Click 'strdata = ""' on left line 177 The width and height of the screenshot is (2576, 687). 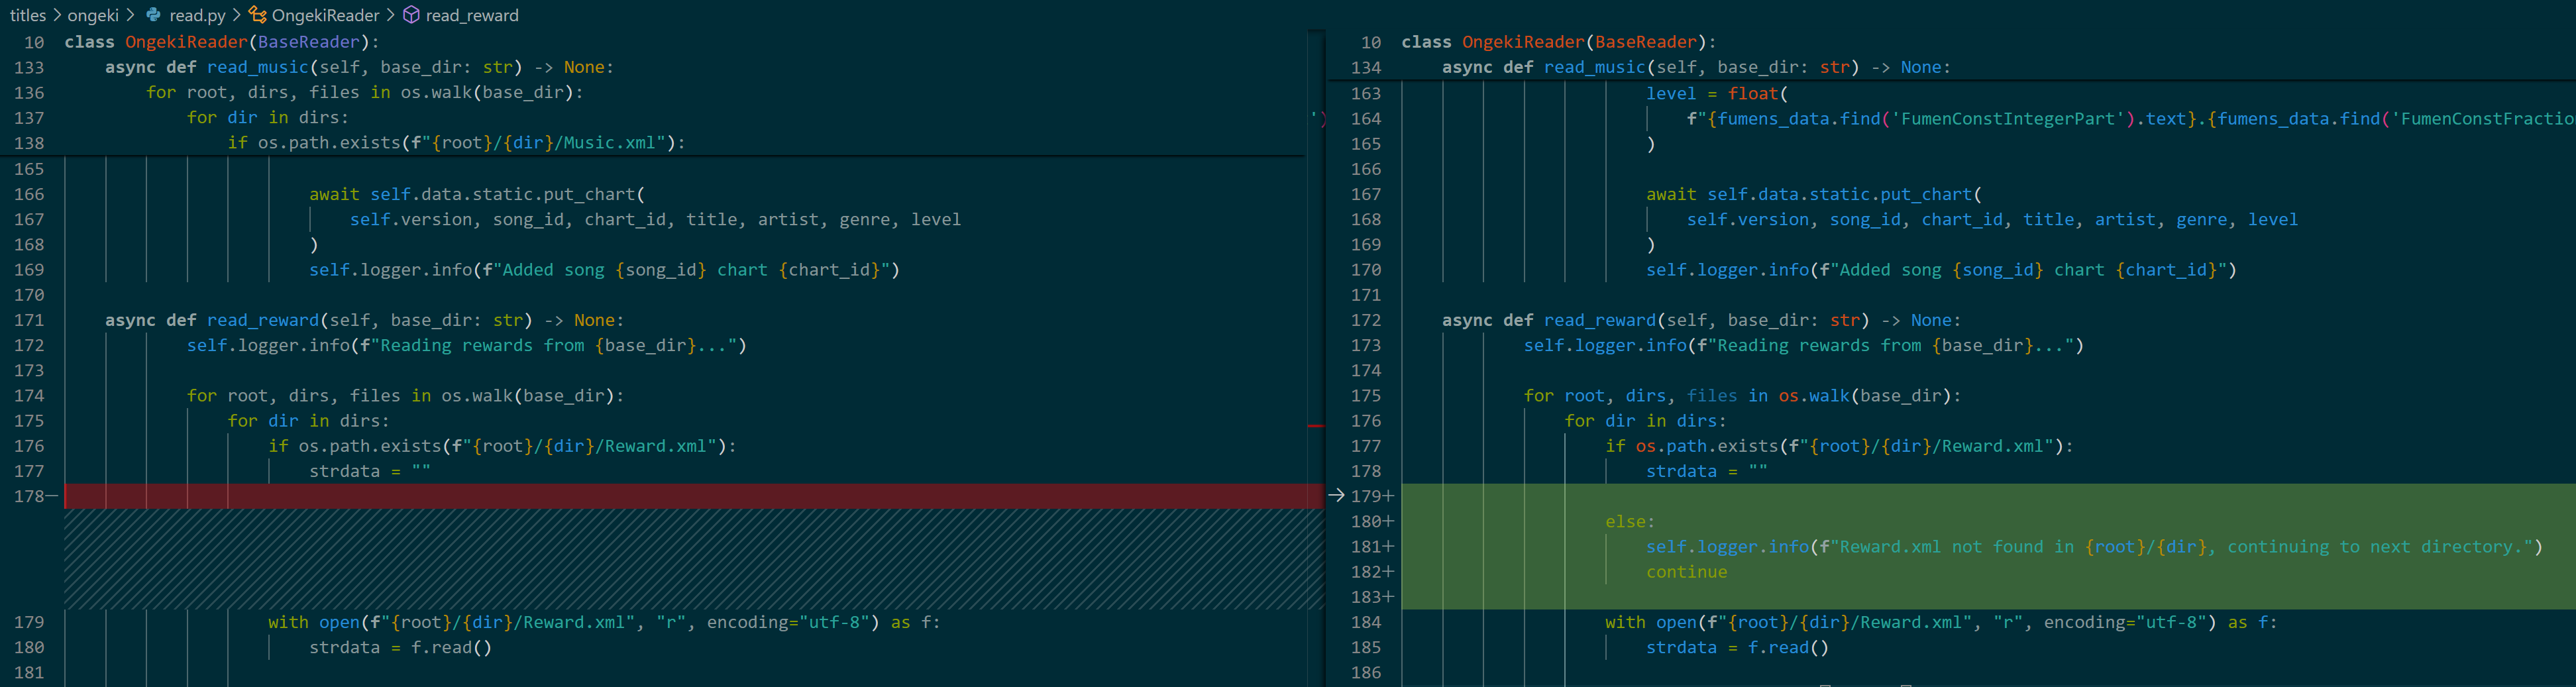pos(369,471)
